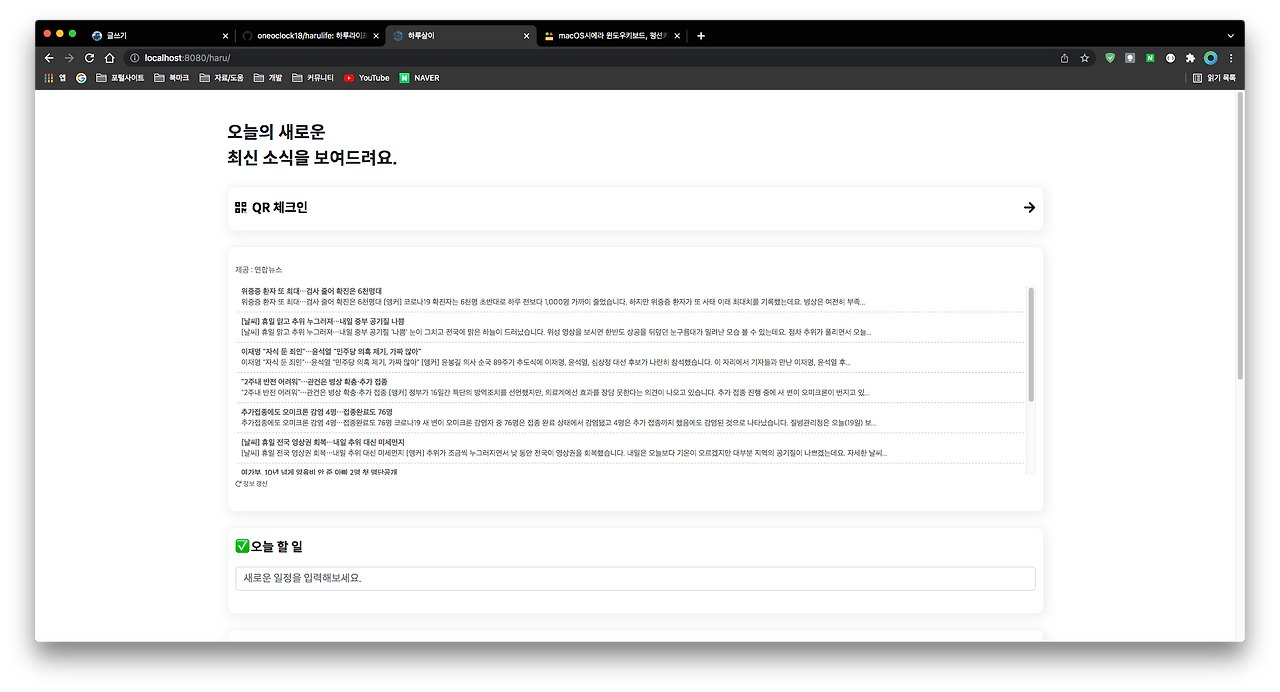Expand the tab search chevron

(x=1230, y=36)
